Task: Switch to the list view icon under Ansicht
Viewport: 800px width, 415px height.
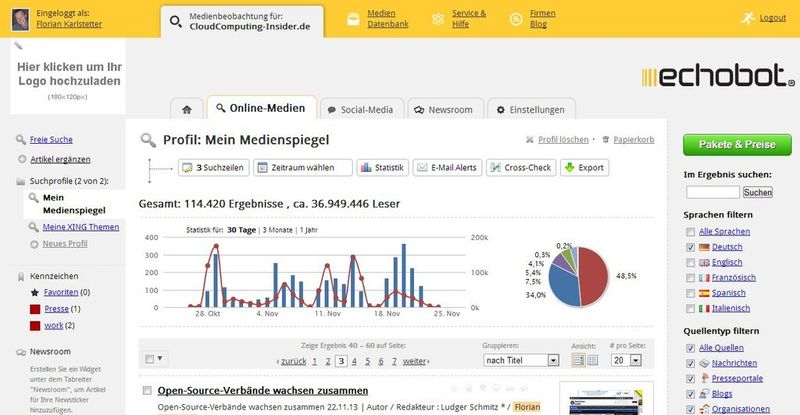Action: (579, 360)
